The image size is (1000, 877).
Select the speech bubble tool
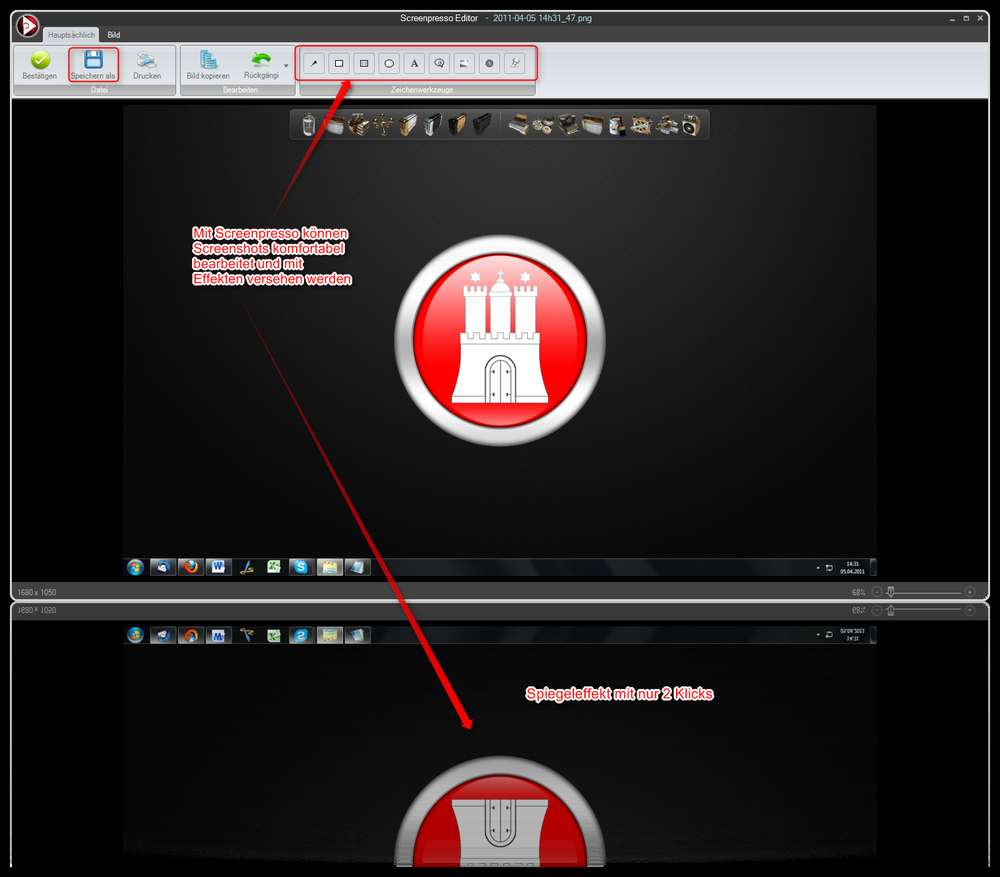pos(439,63)
